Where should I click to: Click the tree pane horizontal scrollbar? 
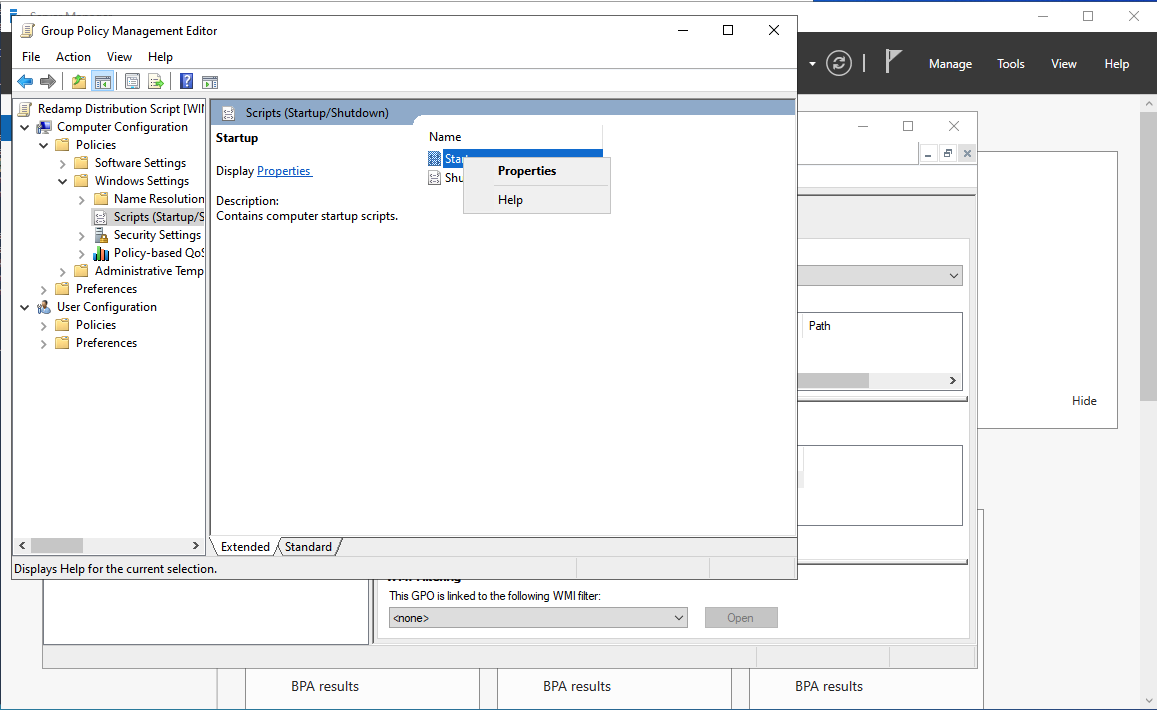tap(110, 546)
